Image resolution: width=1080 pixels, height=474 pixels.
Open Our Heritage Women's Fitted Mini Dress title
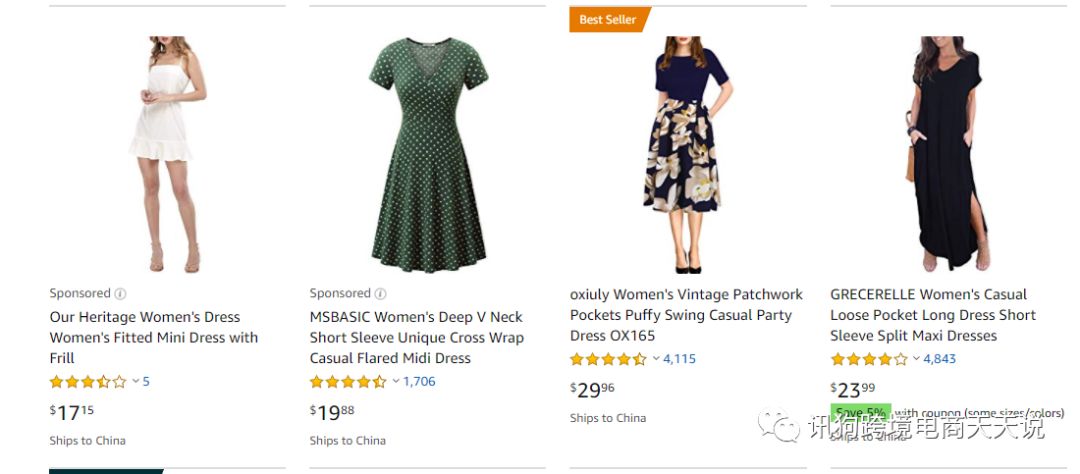pos(154,337)
